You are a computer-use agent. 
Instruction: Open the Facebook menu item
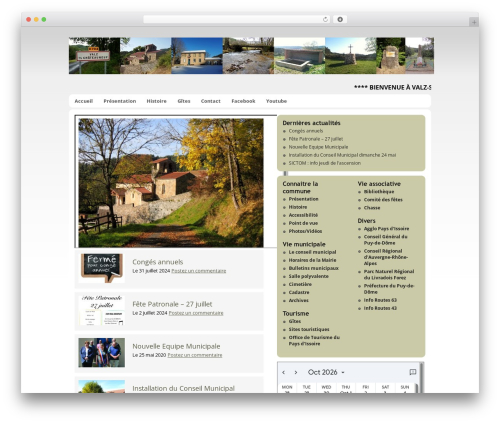(243, 101)
